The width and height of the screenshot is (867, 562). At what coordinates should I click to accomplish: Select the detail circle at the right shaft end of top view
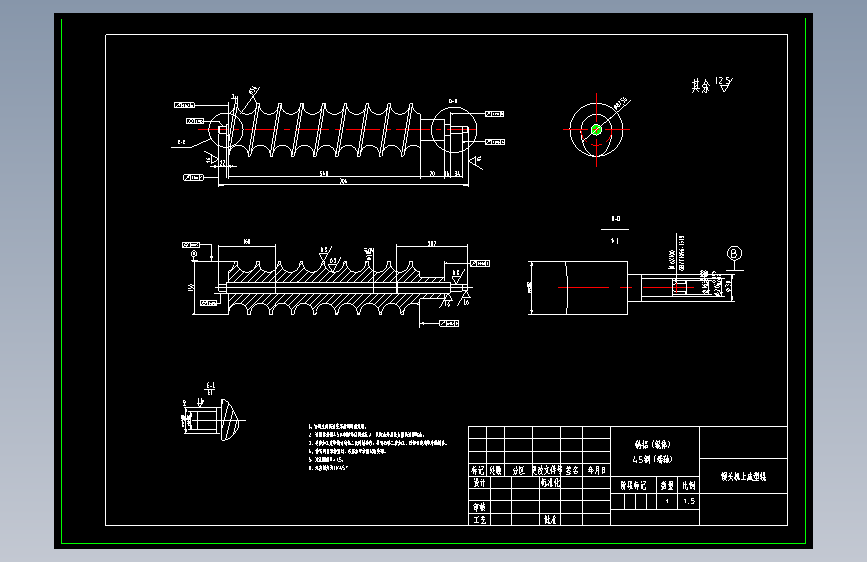(454, 130)
